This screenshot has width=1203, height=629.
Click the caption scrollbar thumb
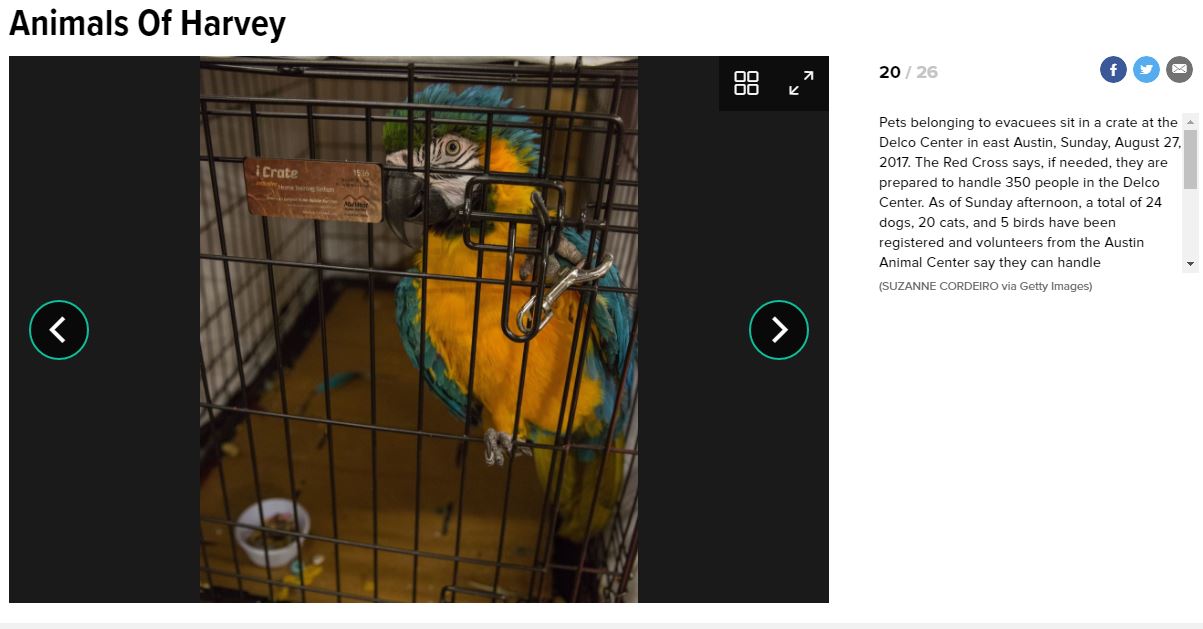click(1190, 159)
